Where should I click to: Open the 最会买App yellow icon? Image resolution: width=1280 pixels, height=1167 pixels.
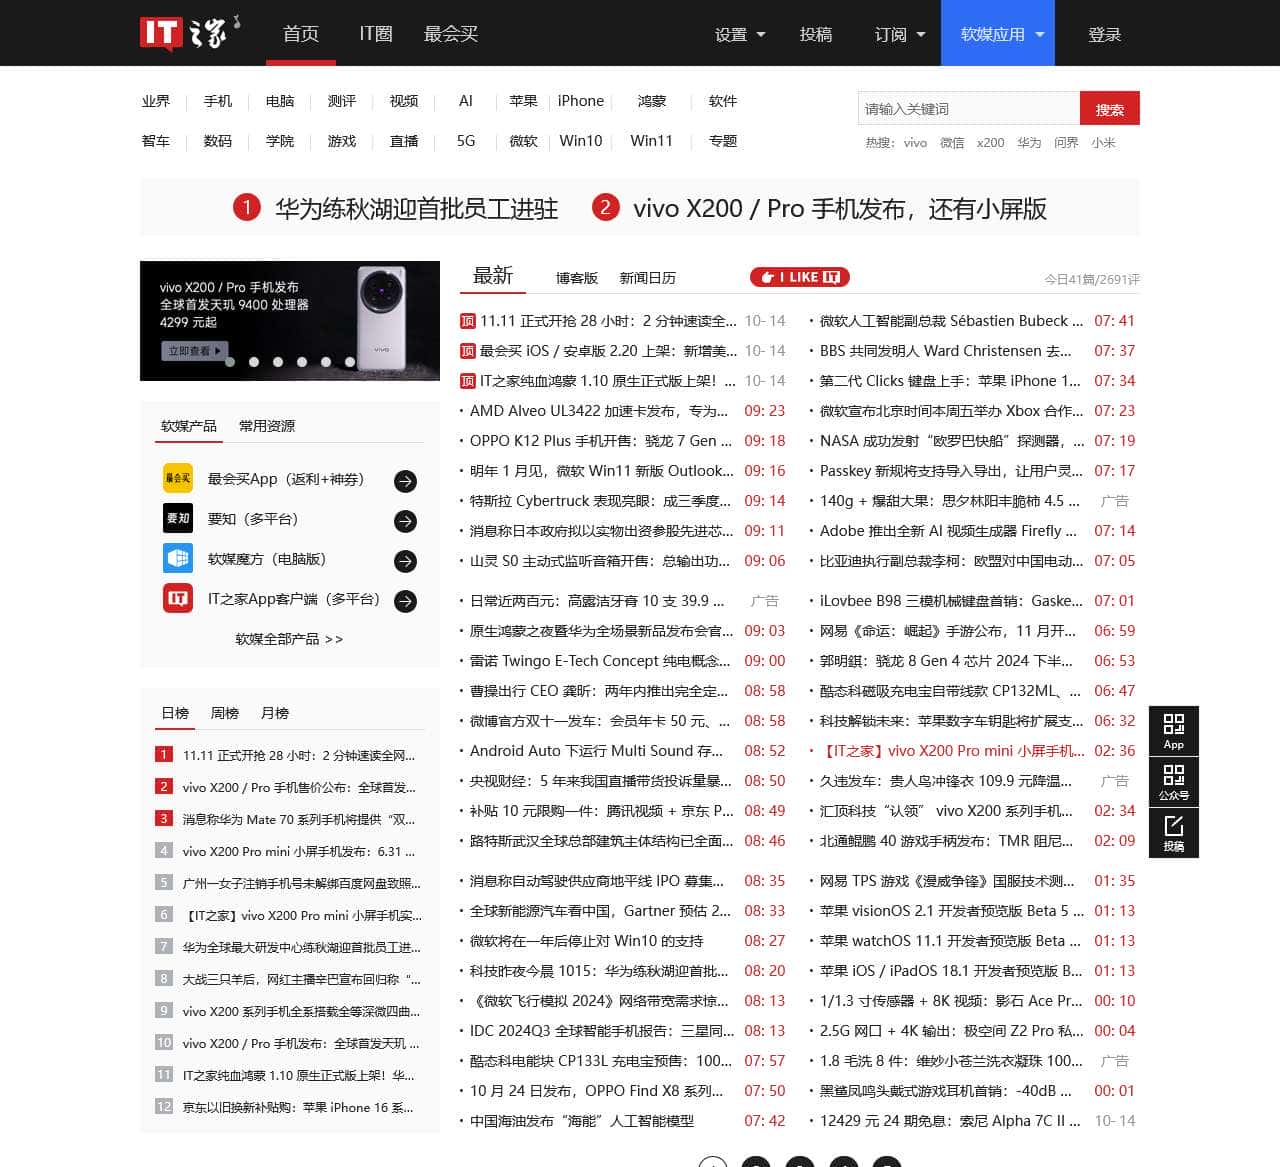point(178,478)
